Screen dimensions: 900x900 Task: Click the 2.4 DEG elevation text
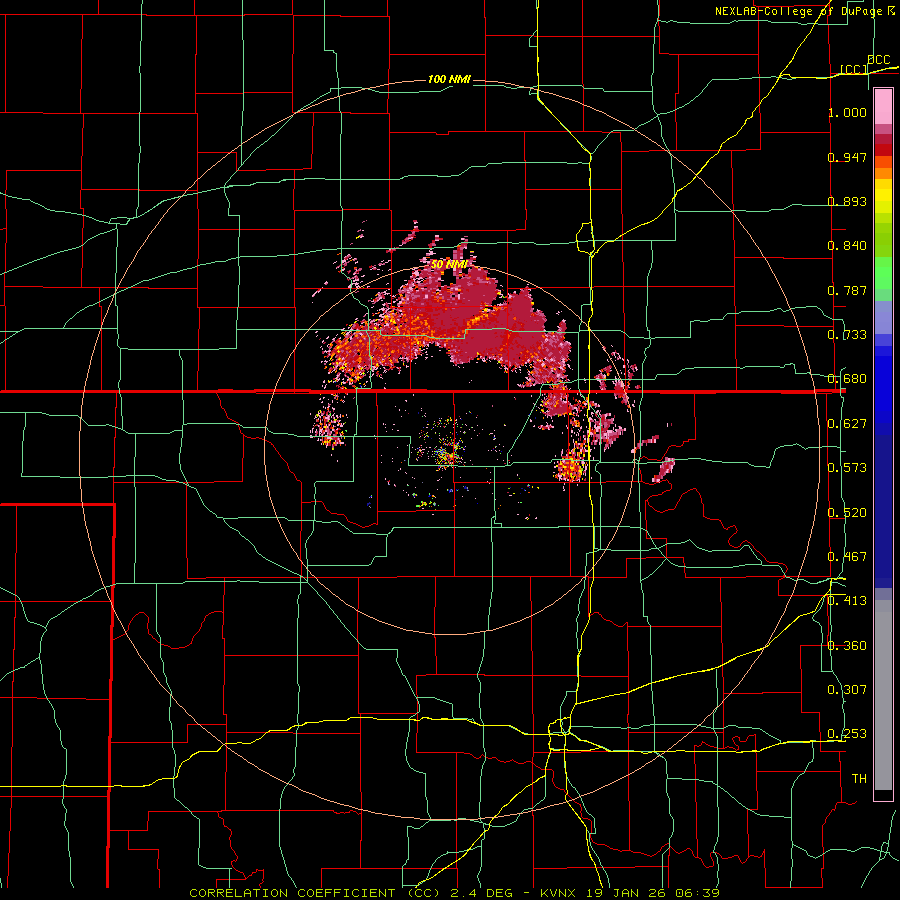pos(481,893)
